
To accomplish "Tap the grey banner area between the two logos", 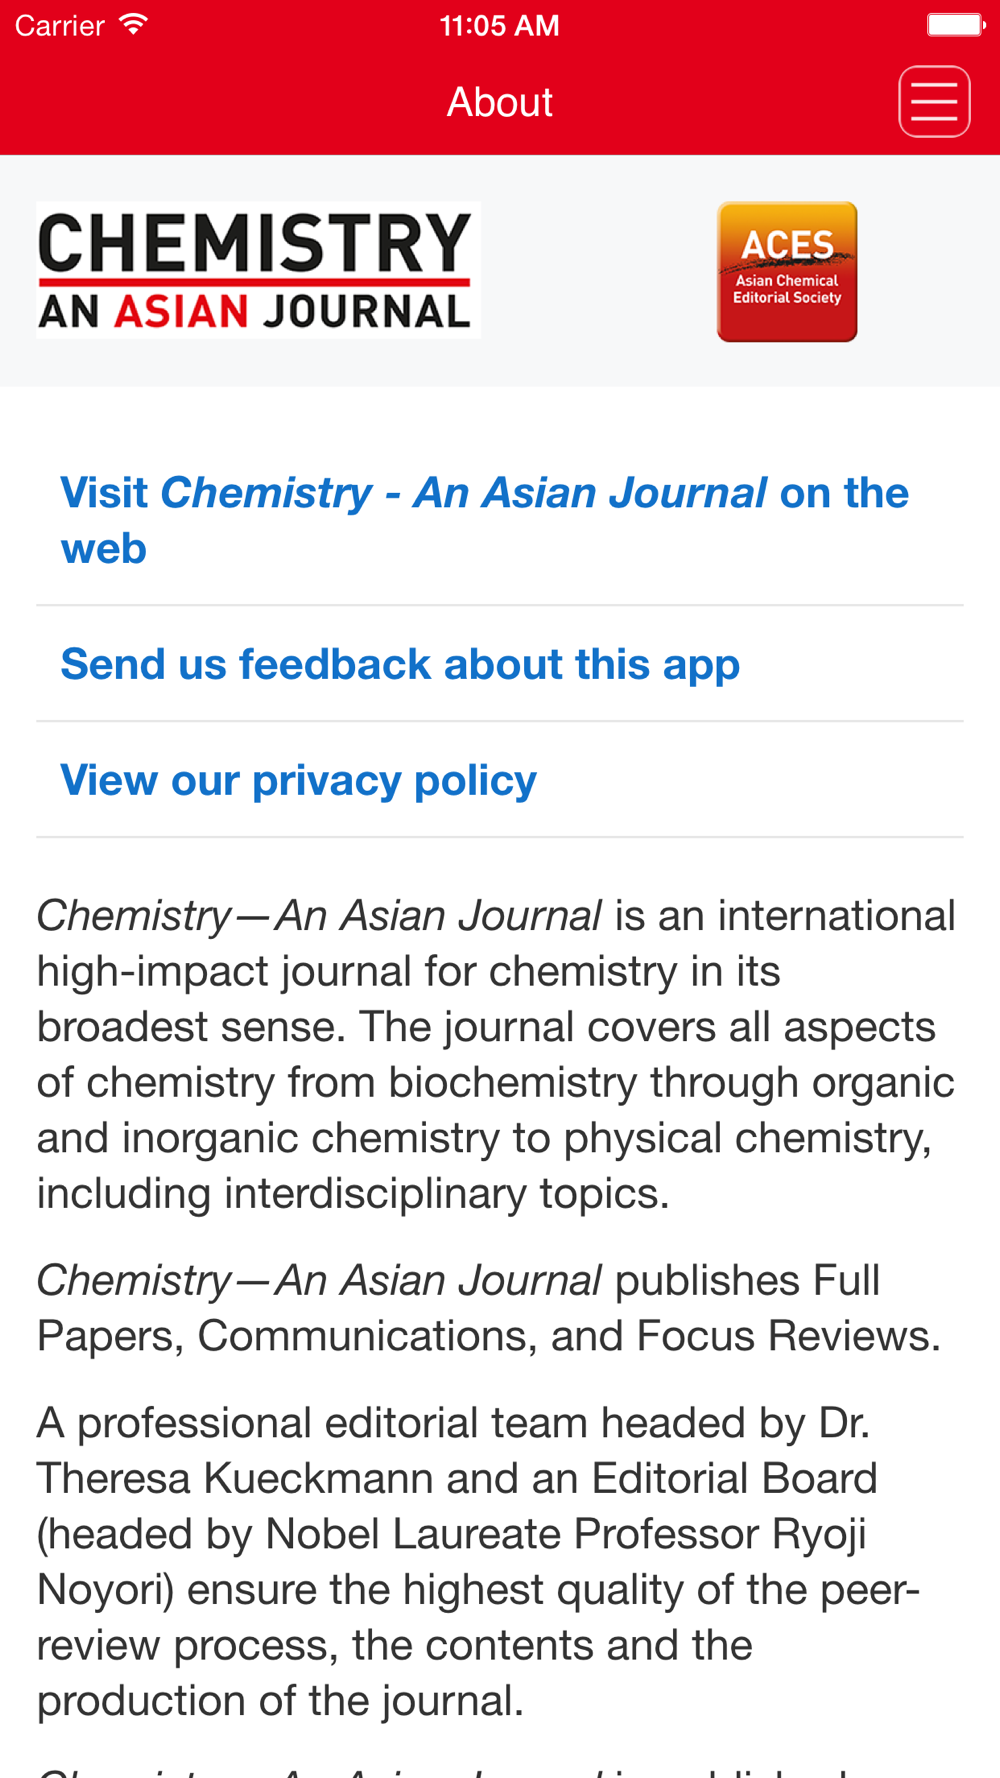I will point(598,271).
